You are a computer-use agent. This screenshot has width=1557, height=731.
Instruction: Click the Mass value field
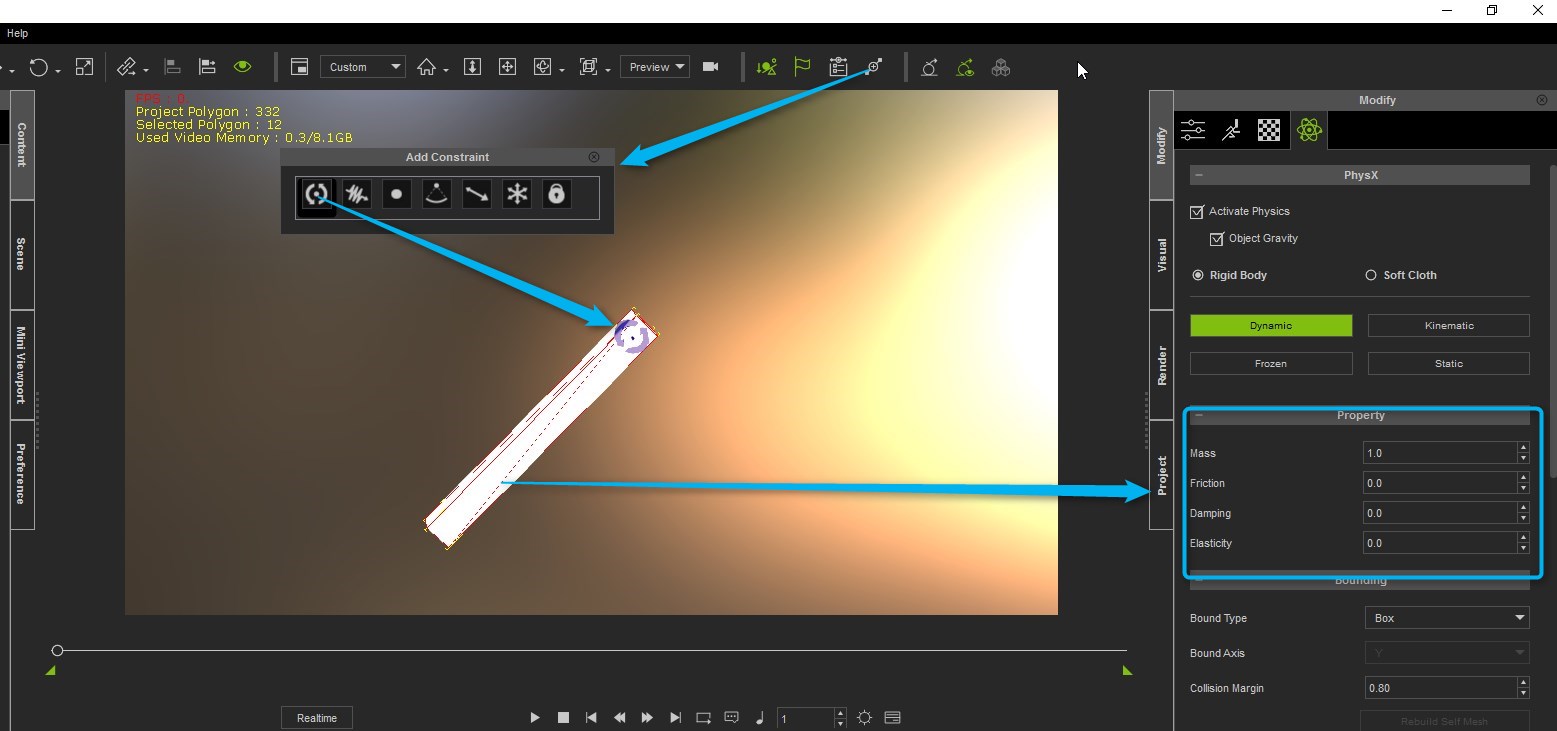point(1440,453)
